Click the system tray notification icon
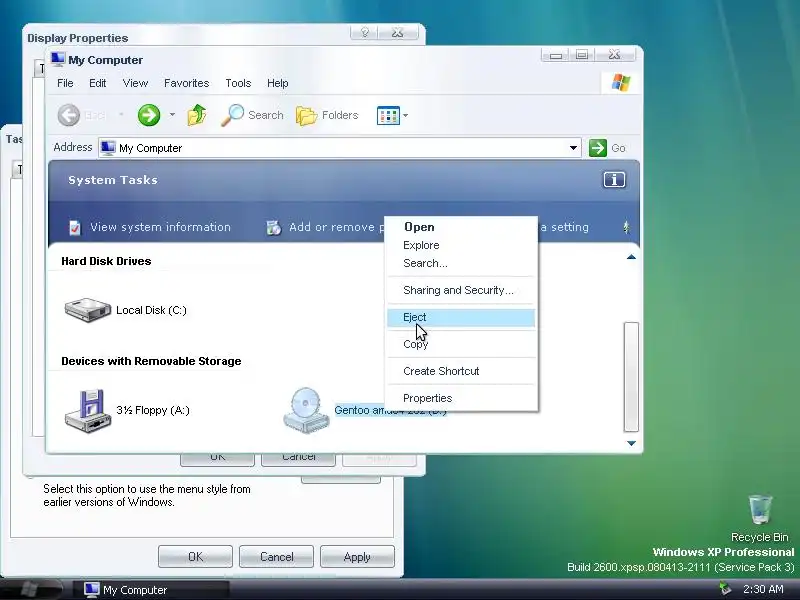Image resolution: width=800 pixels, height=600 pixels. 724,589
